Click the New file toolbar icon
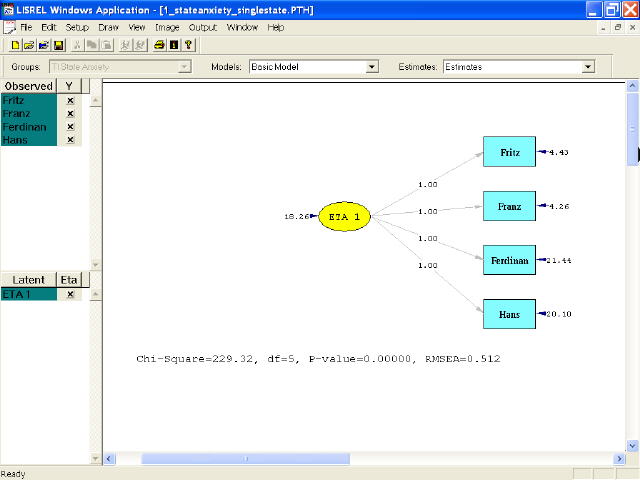 [15, 45]
